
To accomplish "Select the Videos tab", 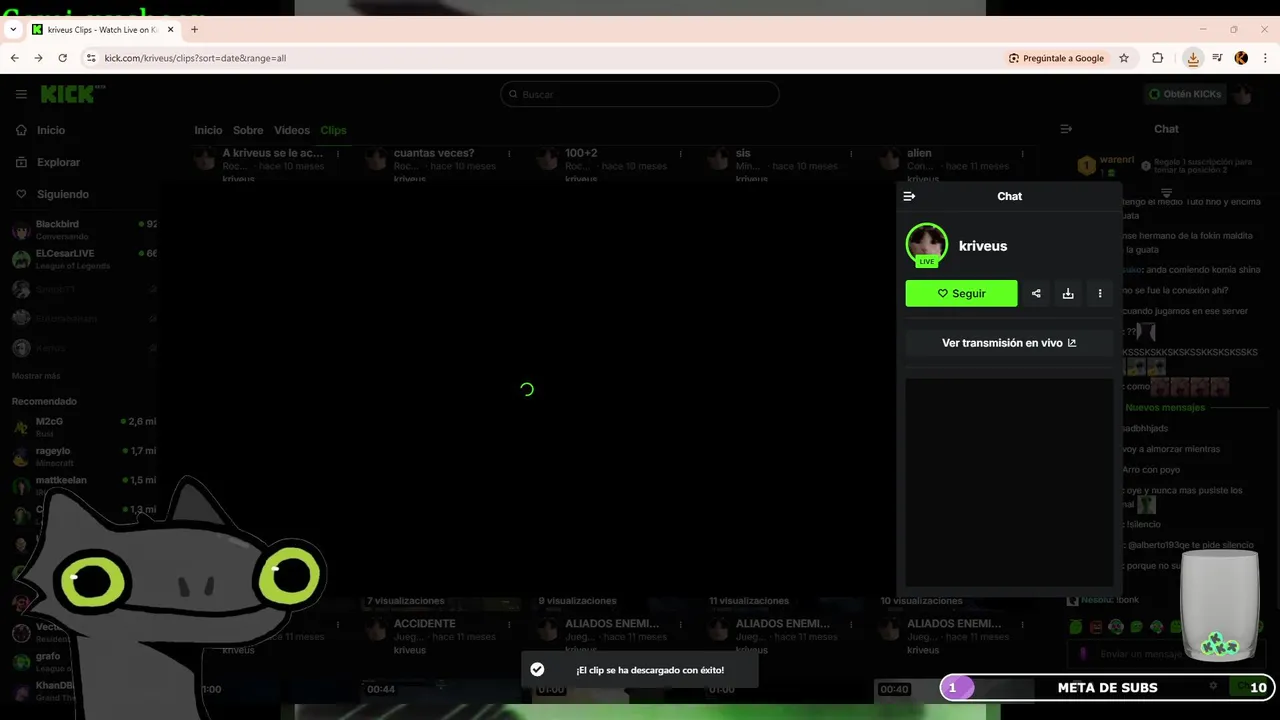I will [x=292, y=130].
